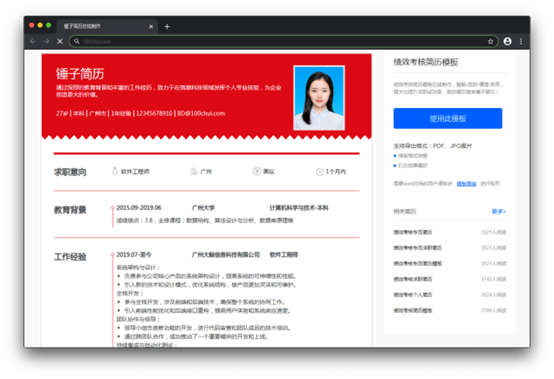Stop page loading with the X icon
Viewport: 554px width, 379px height.
60,41
